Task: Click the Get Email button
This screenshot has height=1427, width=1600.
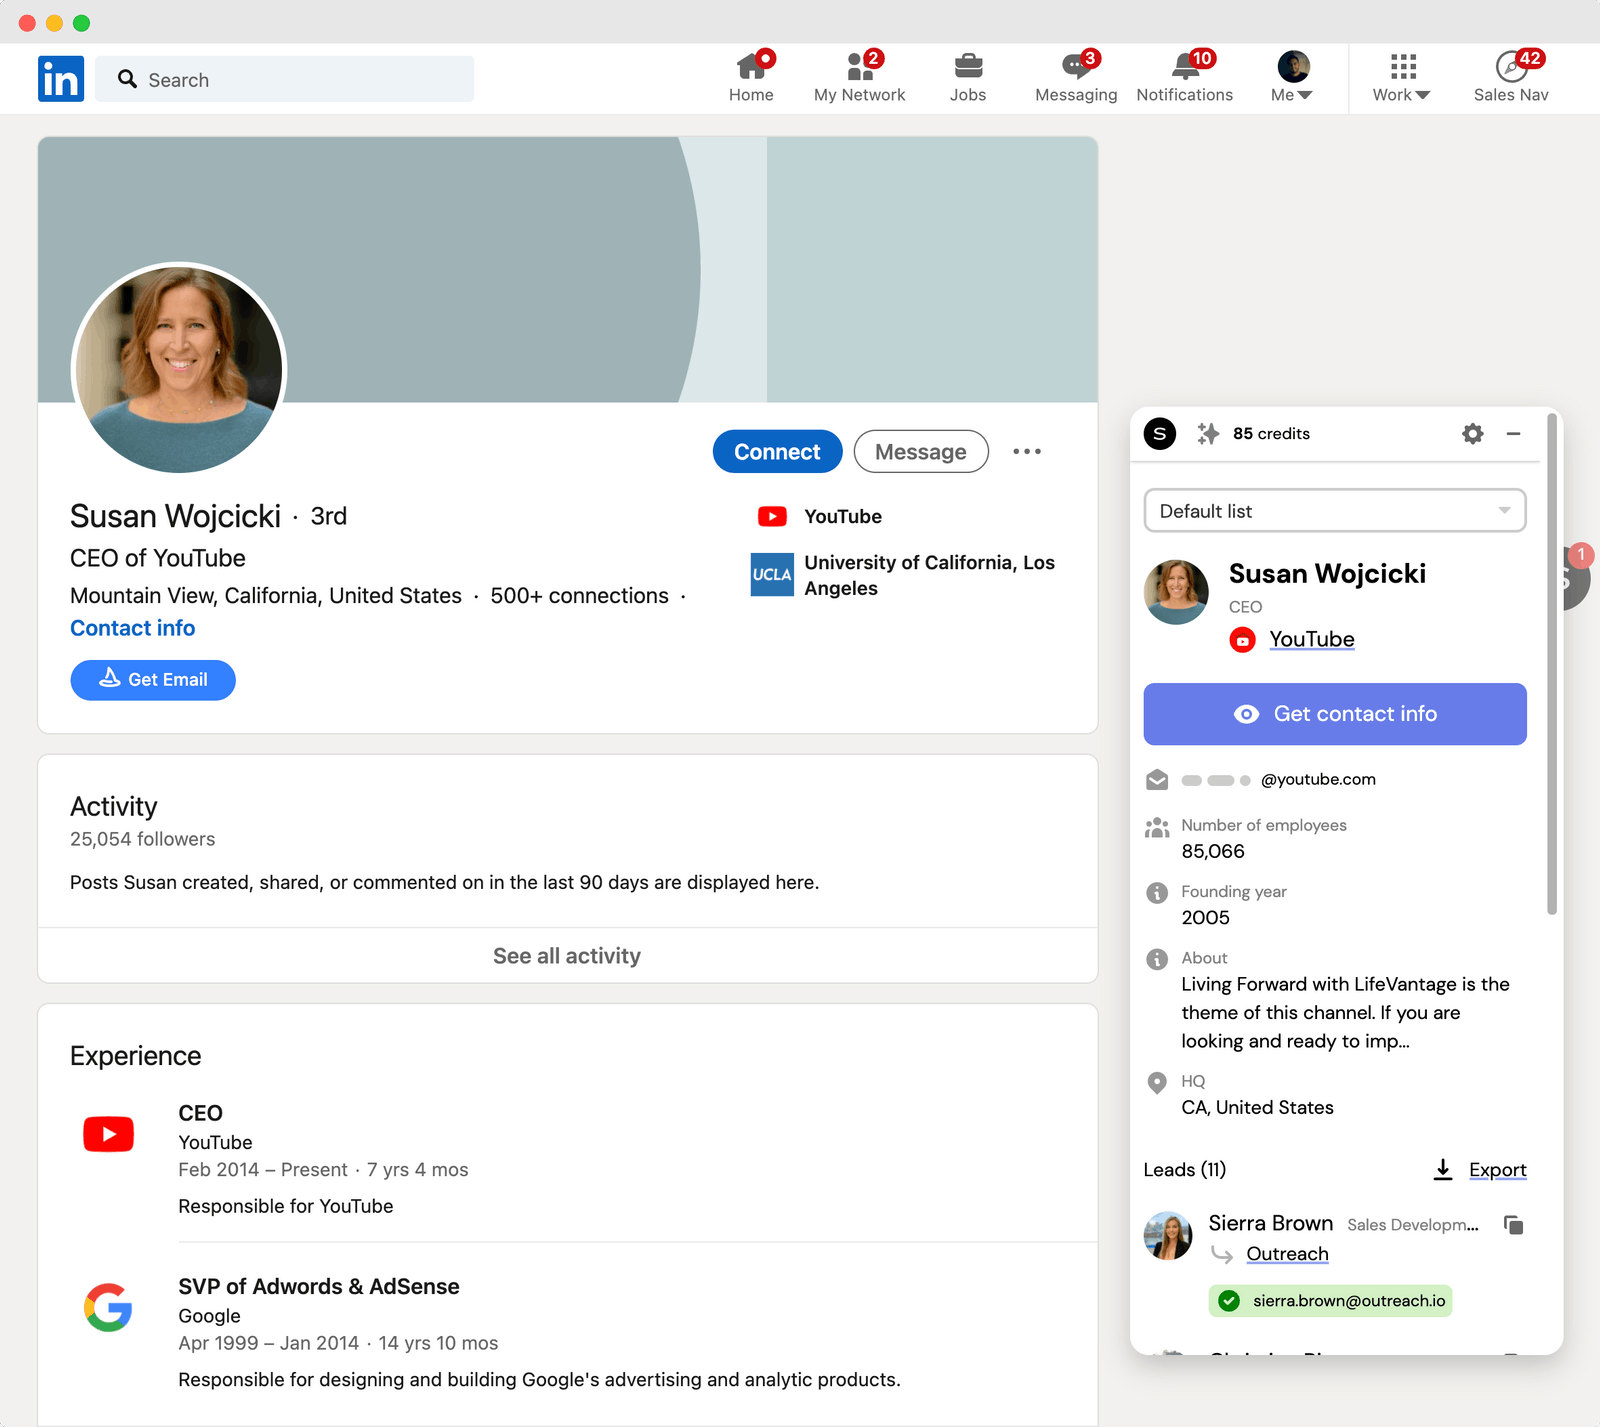Action: [153, 680]
